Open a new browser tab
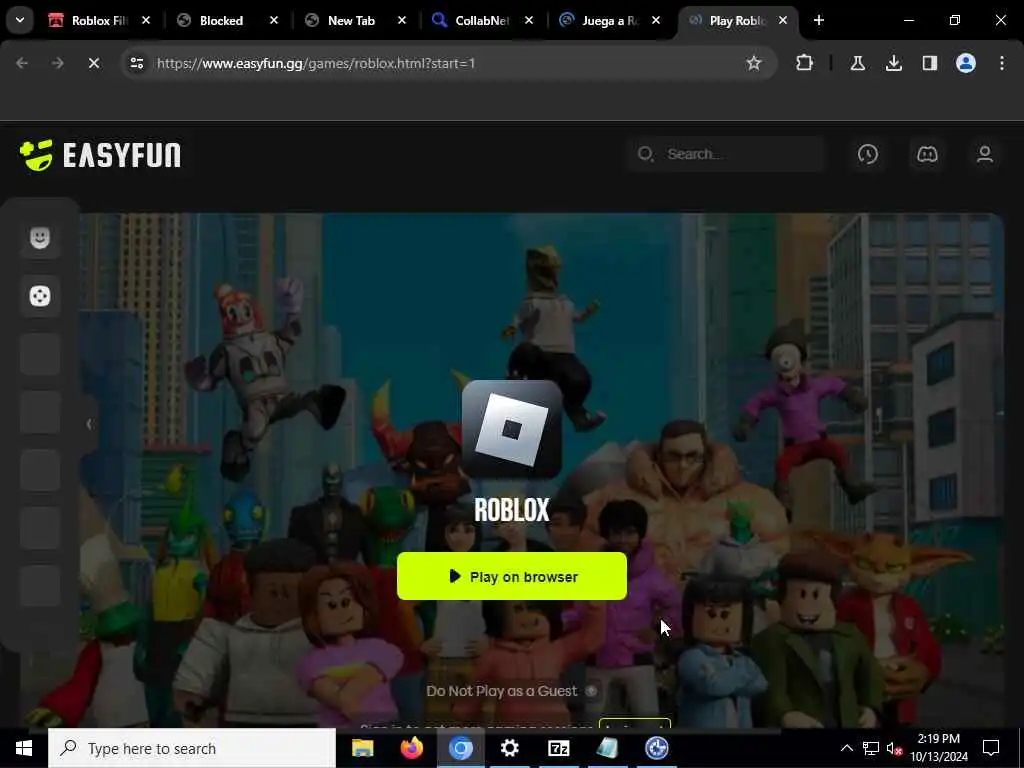 coord(819,20)
